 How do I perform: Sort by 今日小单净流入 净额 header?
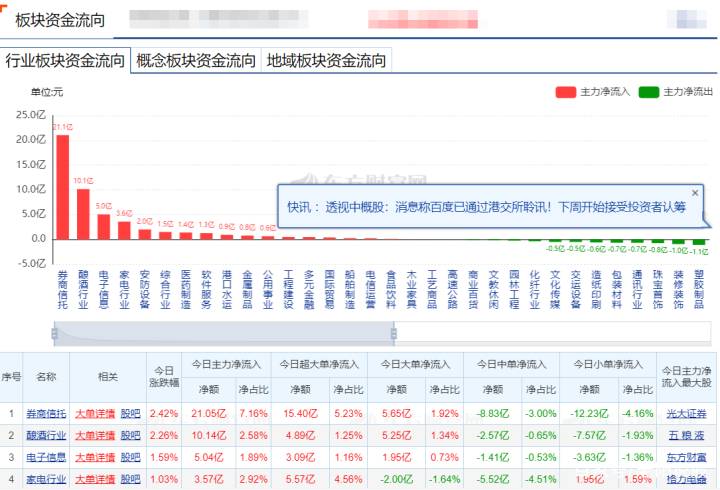(x=589, y=390)
